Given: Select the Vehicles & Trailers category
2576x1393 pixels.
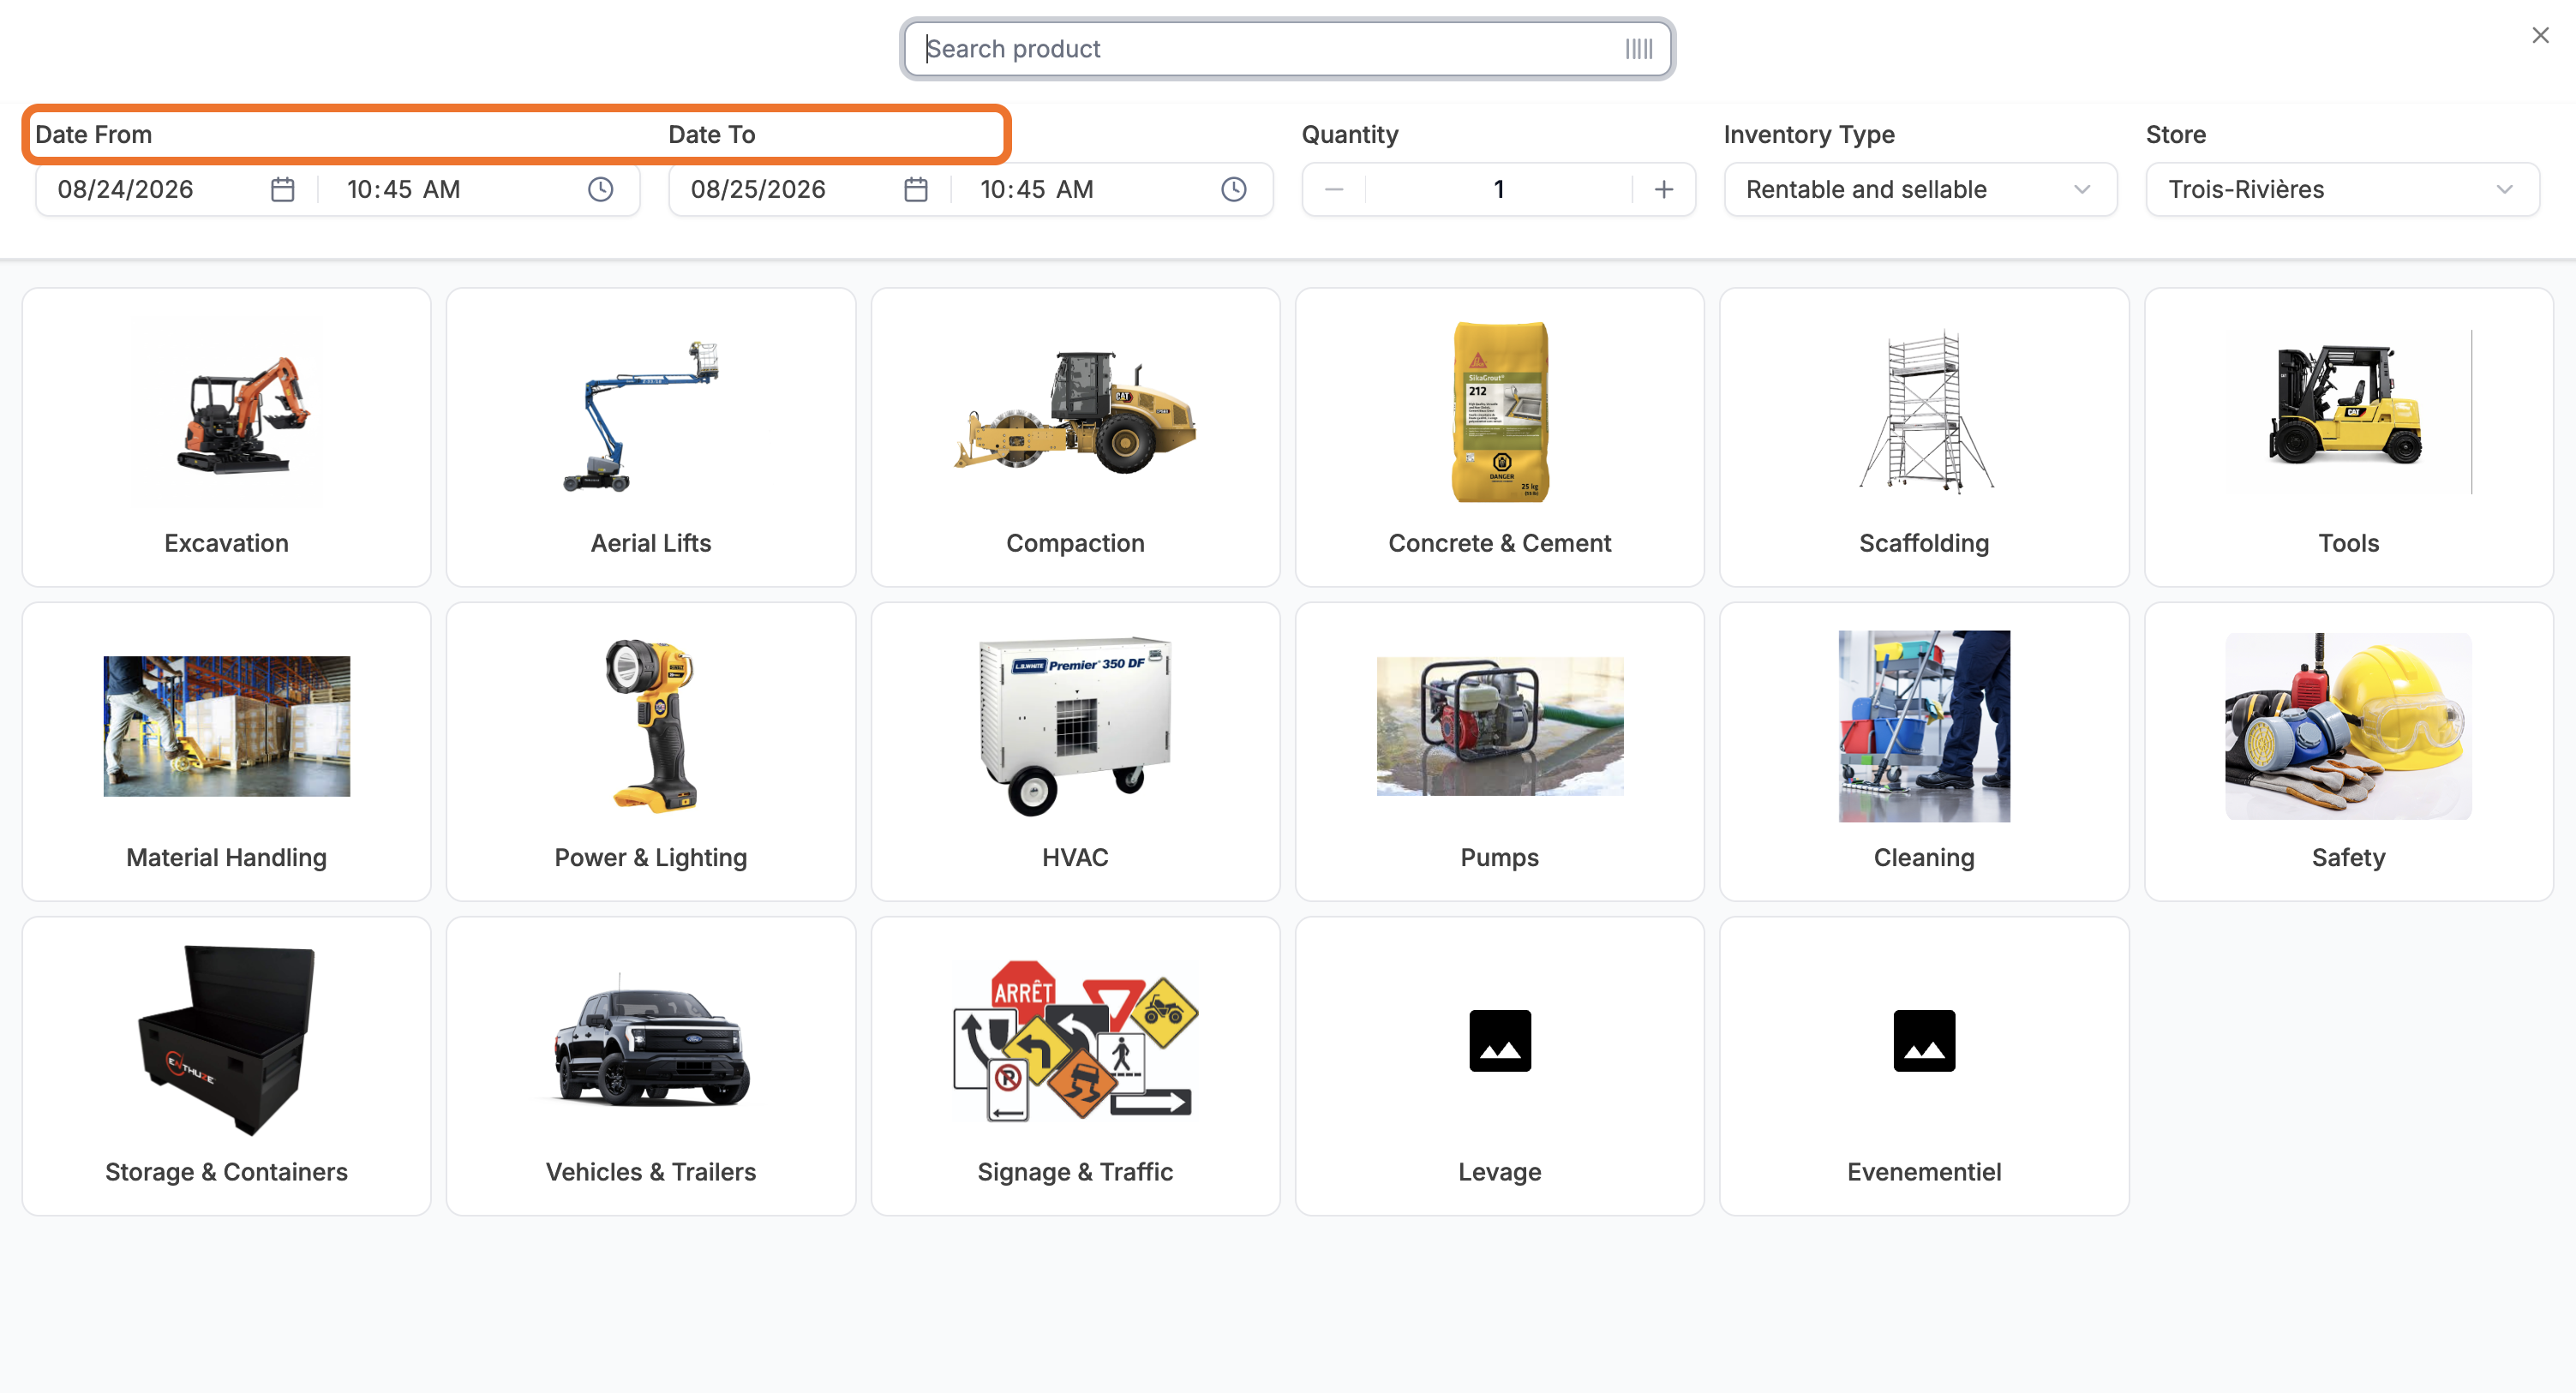Looking at the screenshot, I should [651, 1066].
